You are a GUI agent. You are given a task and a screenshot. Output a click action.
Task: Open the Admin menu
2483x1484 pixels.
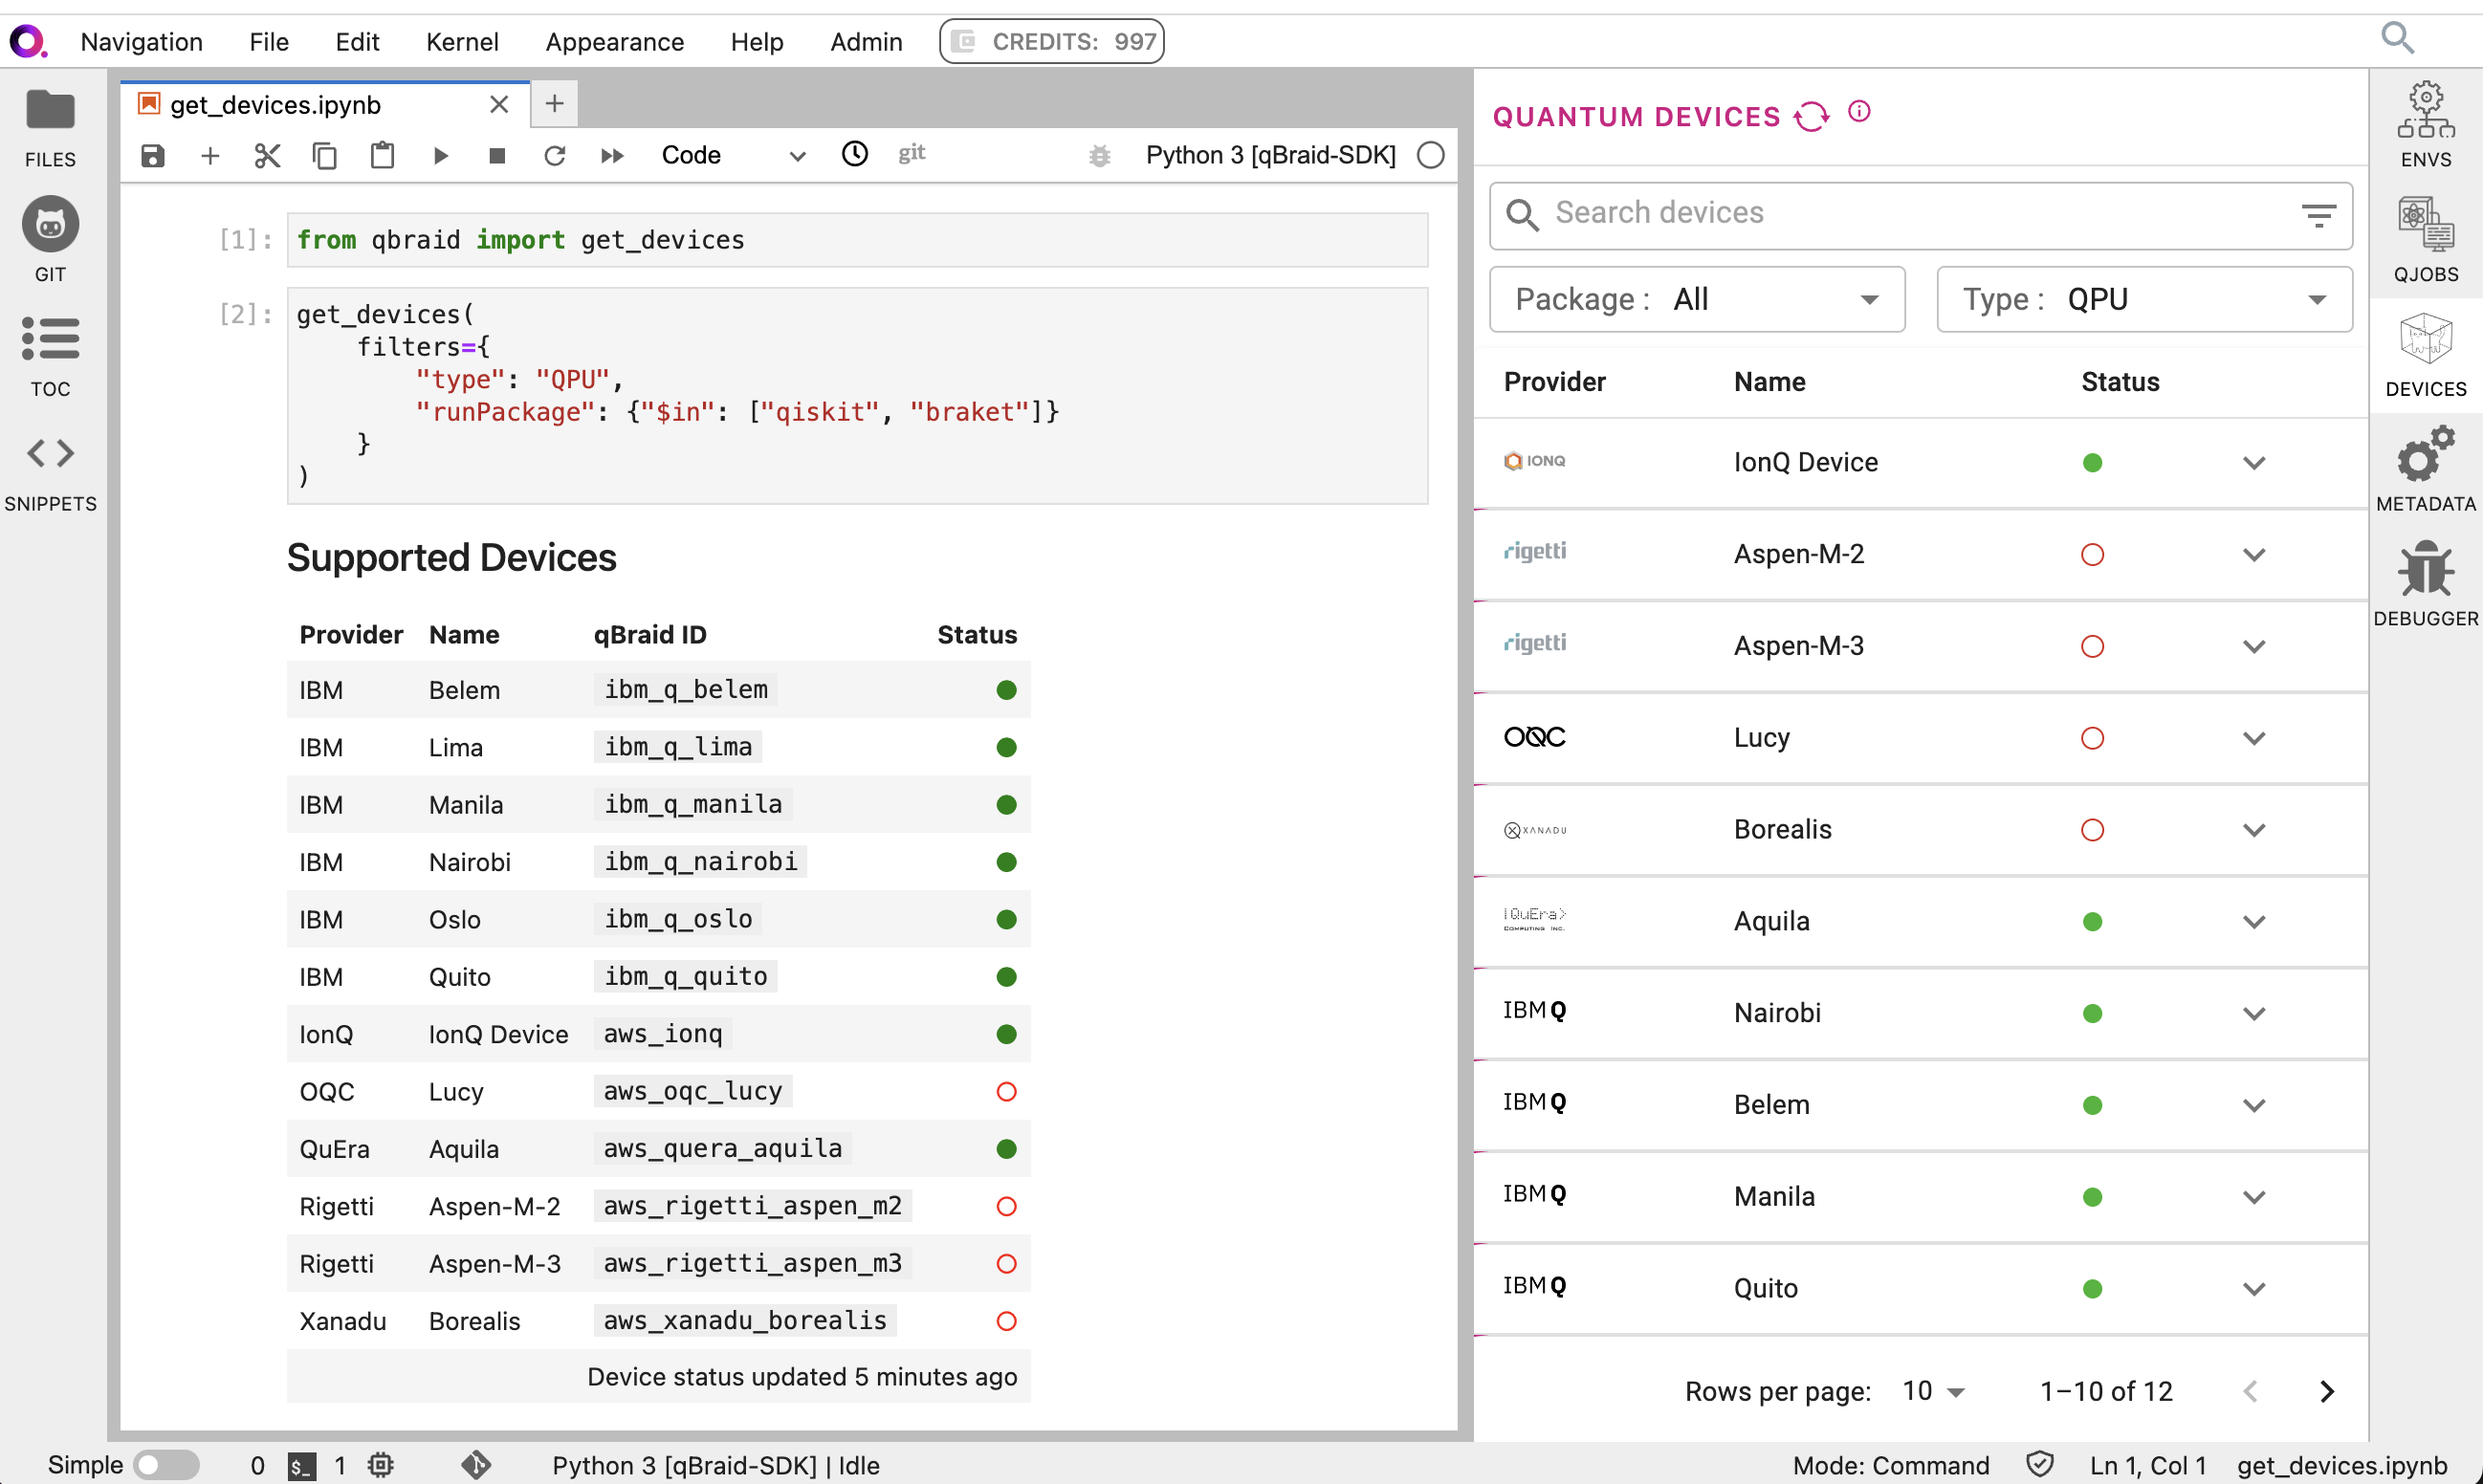point(866,41)
